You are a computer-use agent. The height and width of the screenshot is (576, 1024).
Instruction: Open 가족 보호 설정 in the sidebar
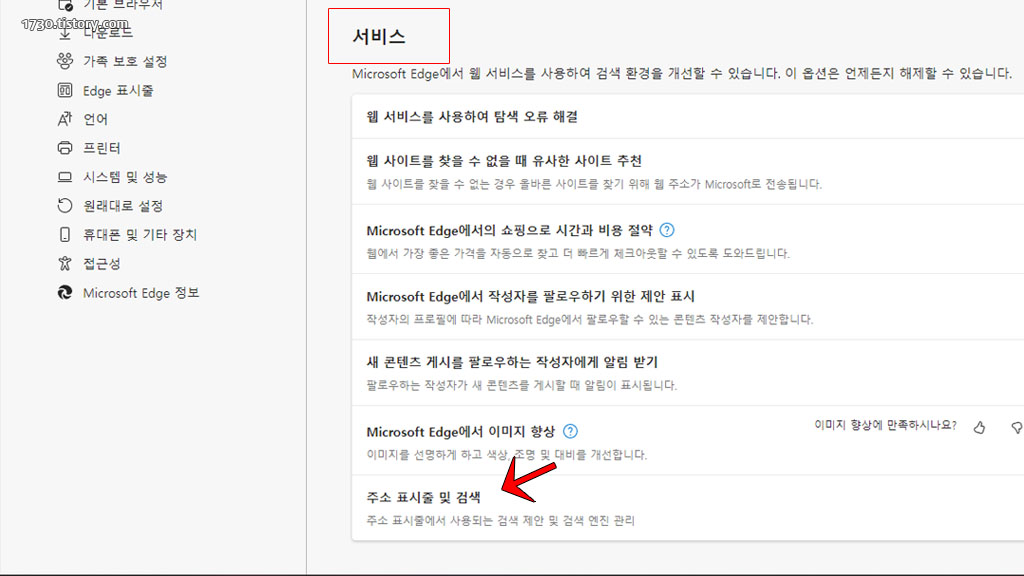[125, 61]
